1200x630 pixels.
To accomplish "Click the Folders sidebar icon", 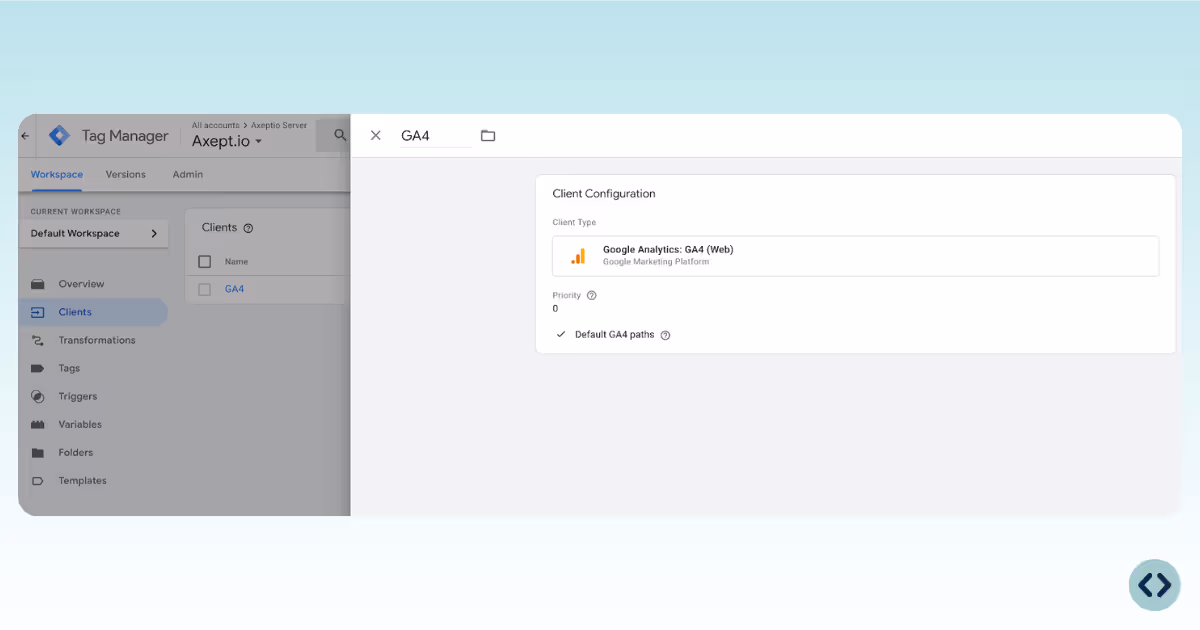I will coord(38,453).
